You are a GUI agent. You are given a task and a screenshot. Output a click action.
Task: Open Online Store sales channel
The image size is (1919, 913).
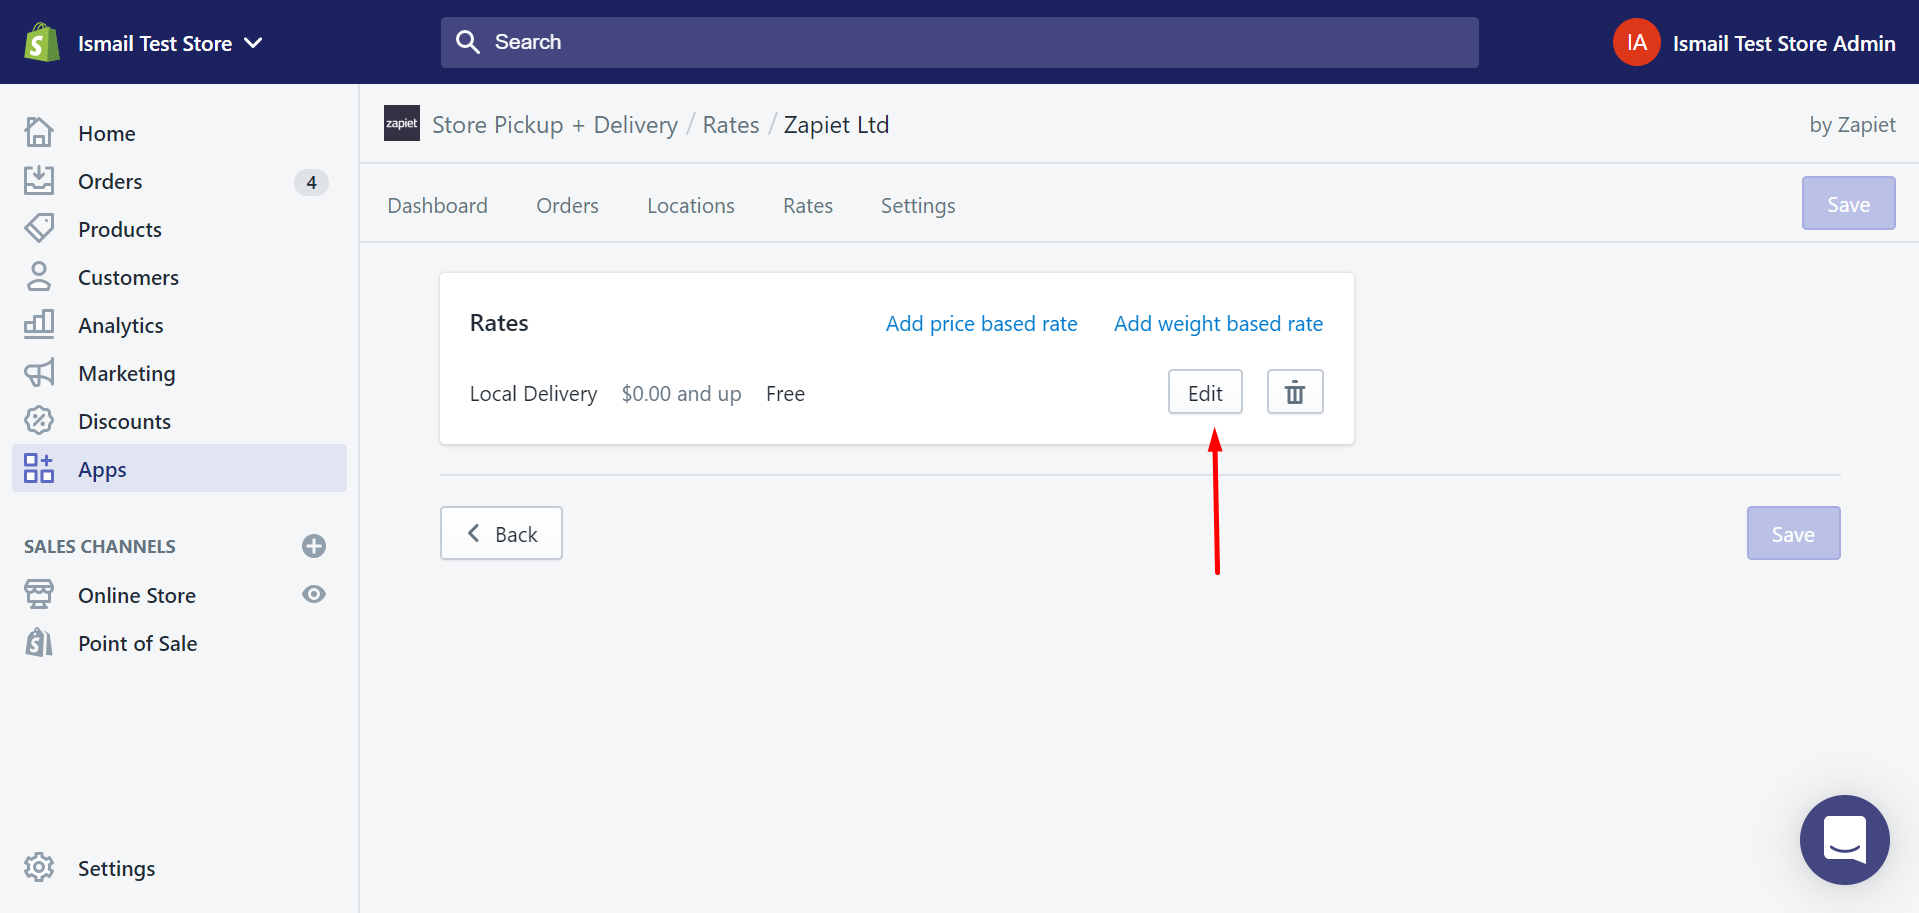tap(137, 595)
